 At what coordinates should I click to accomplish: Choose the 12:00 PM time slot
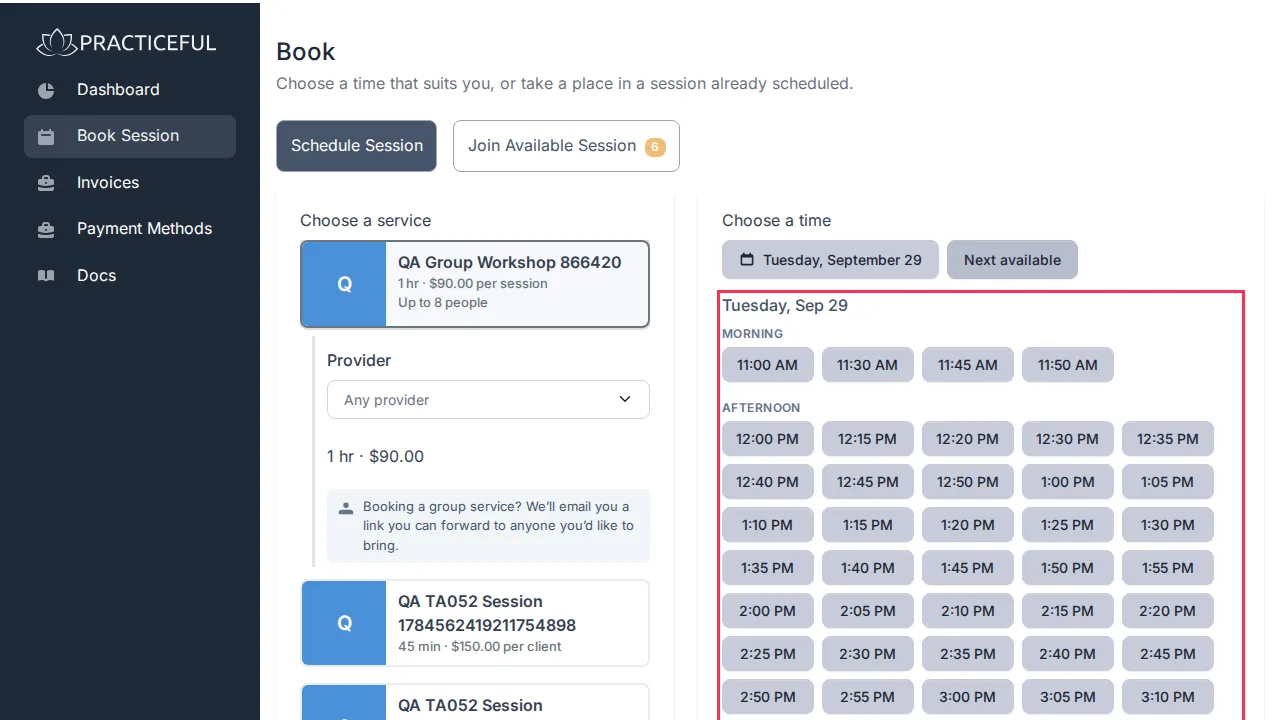(x=768, y=439)
